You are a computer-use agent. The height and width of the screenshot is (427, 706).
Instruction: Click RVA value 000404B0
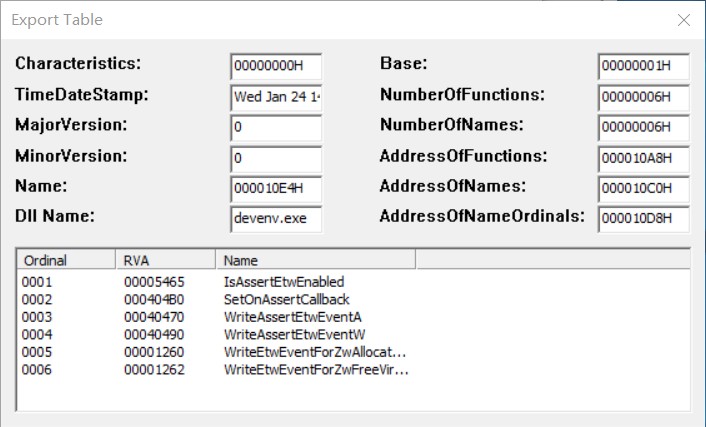point(154,300)
